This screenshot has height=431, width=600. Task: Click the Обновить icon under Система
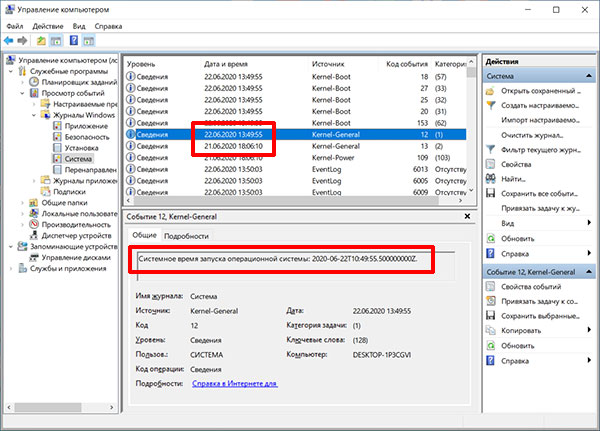[491, 238]
